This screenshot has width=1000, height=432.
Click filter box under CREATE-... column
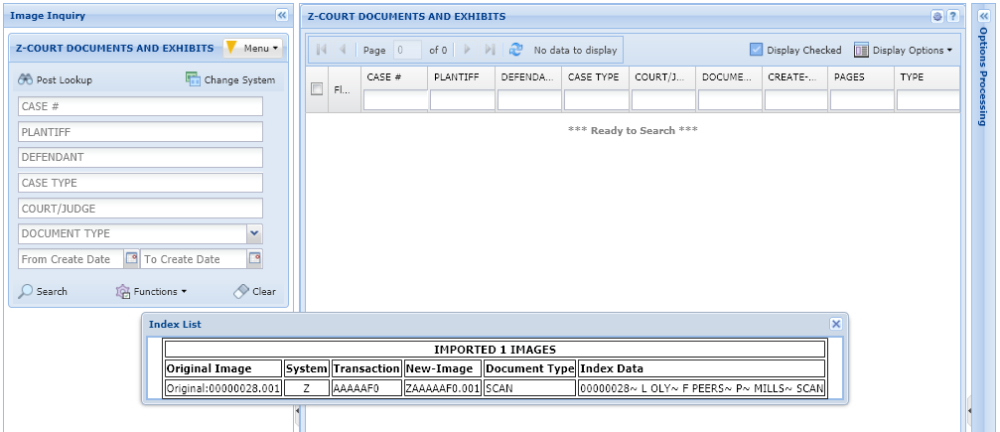pos(796,100)
